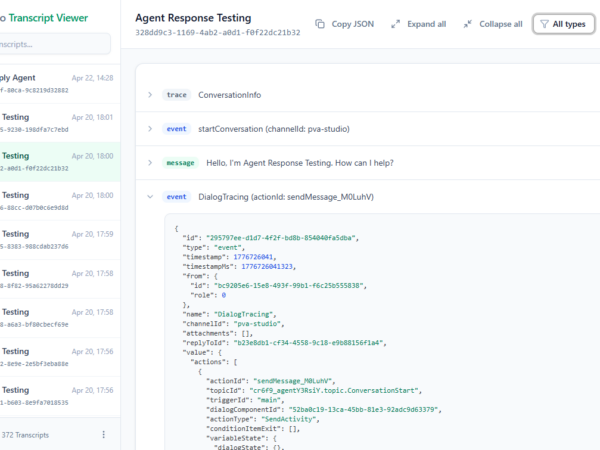
Task: Click the transcript ID 328dd9c3-1169-4ab2-a0d1-f0f22dc21b32
Action: [x=218, y=33]
